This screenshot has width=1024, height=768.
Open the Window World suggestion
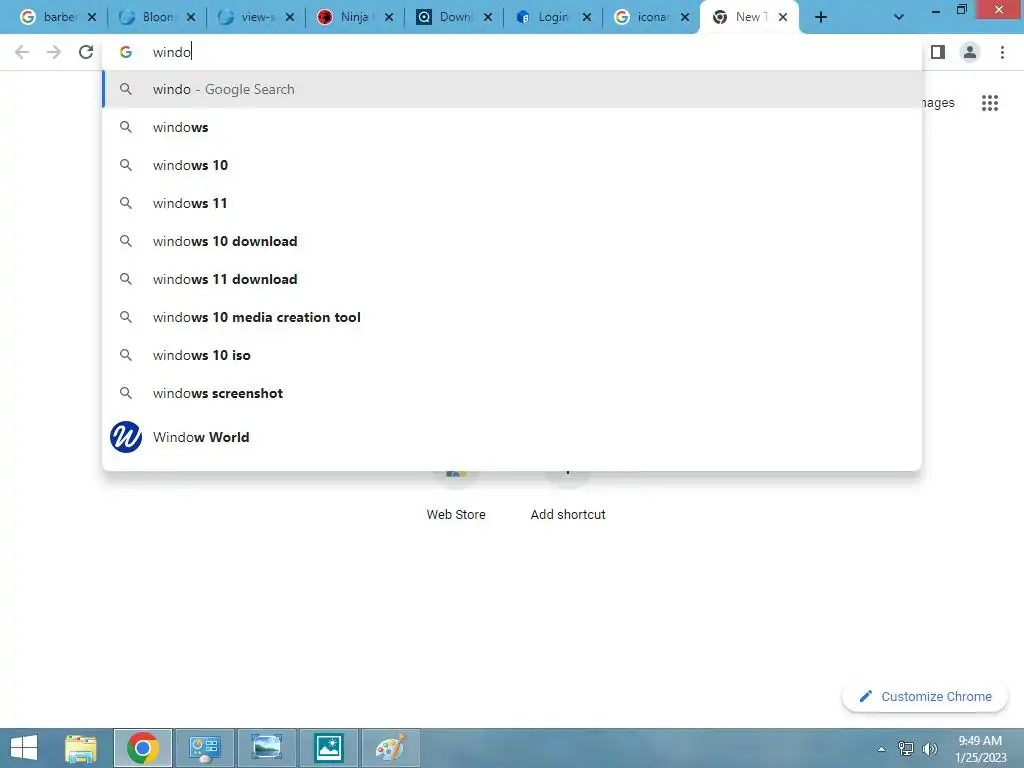[x=512, y=437]
